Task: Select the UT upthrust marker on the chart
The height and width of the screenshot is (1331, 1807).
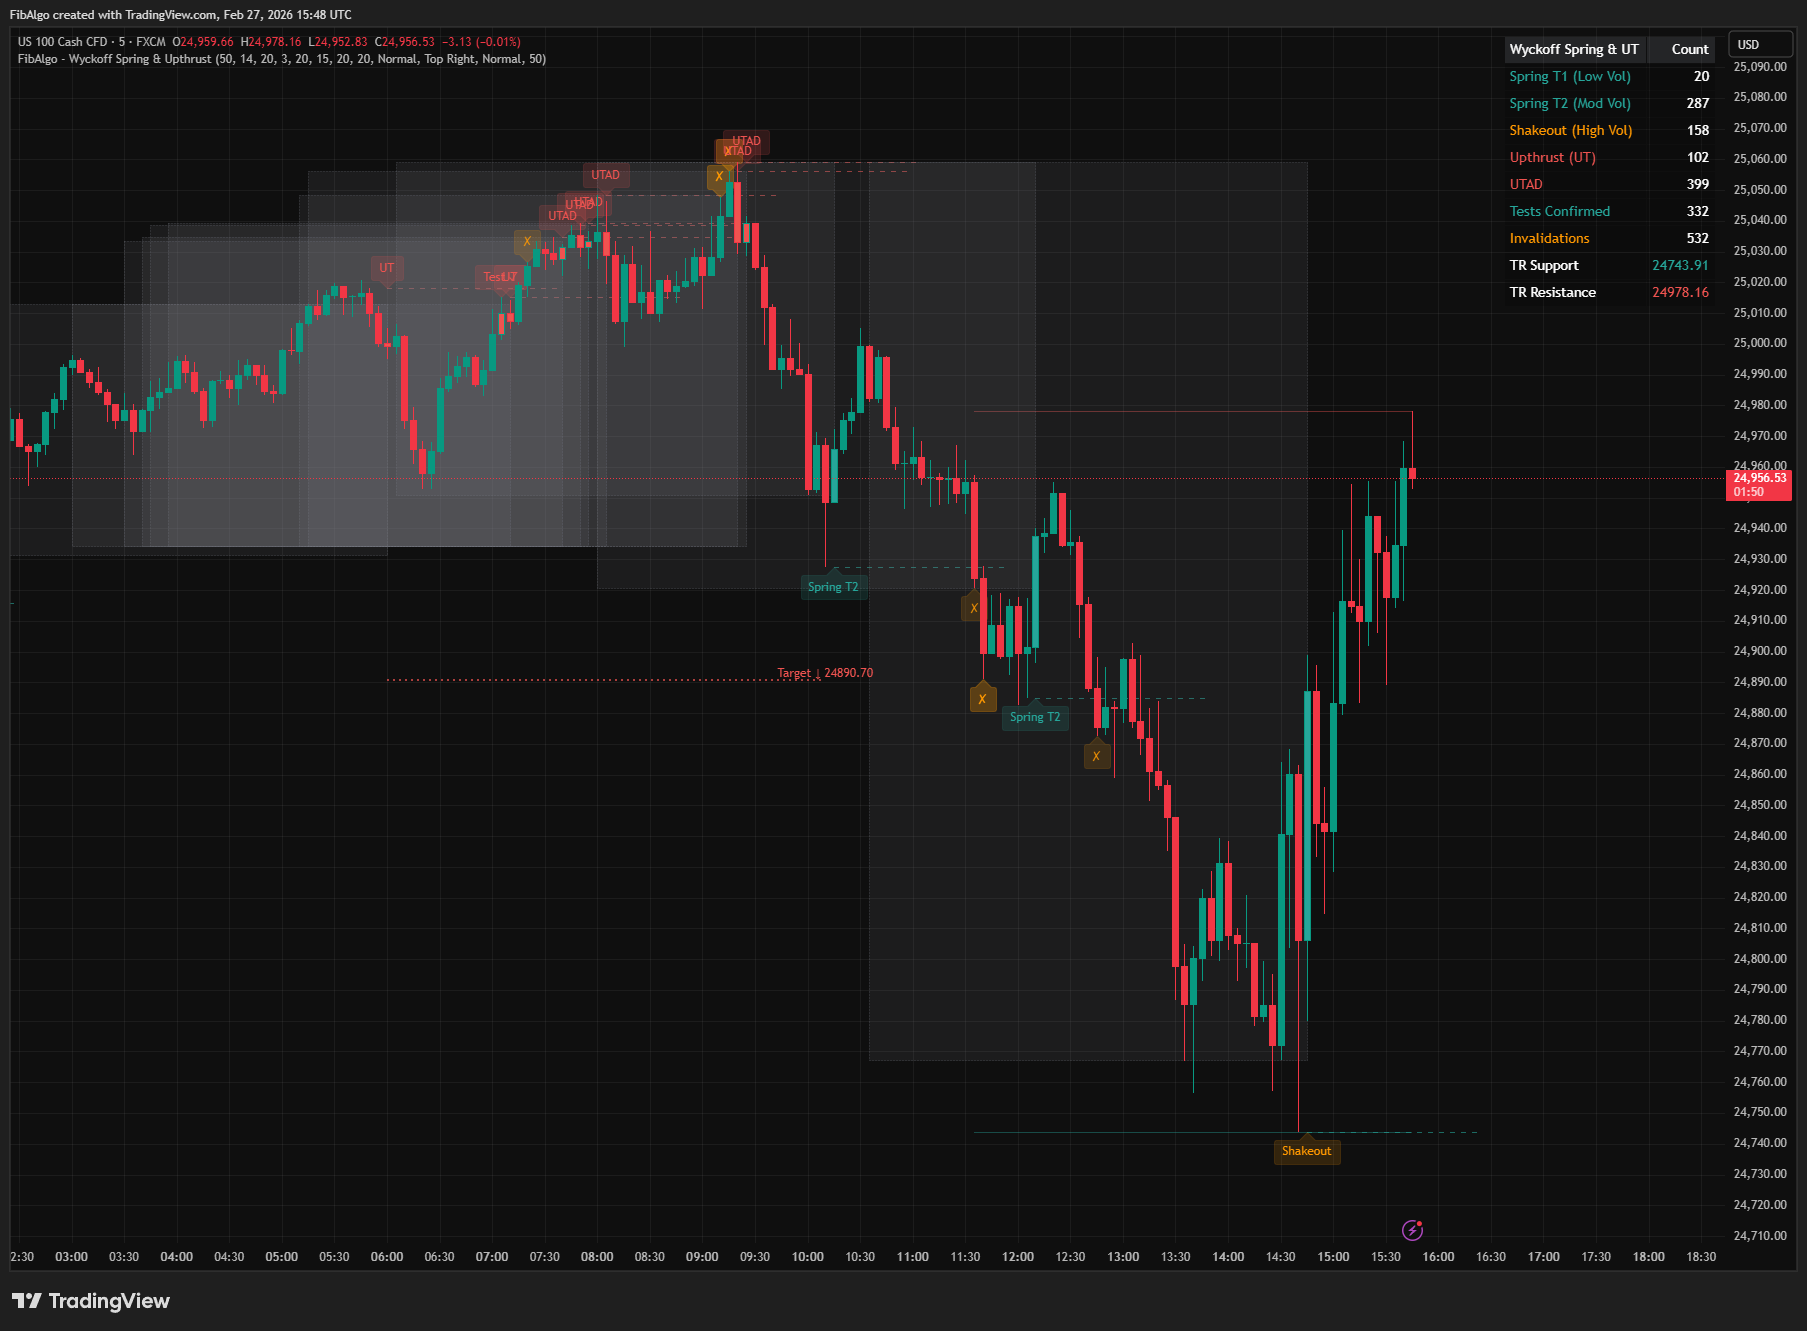Action: coord(387,268)
